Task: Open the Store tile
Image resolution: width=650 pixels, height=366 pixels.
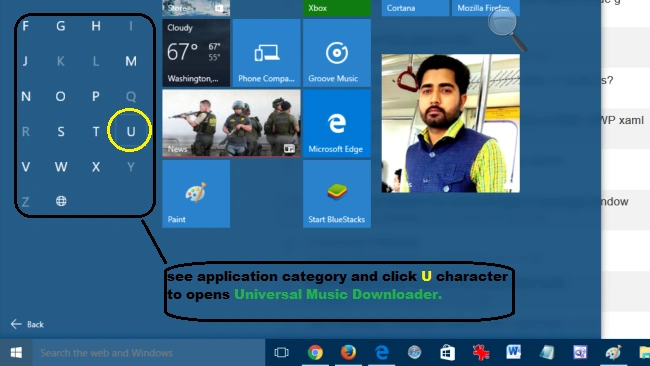Action: (x=196, y=8)
